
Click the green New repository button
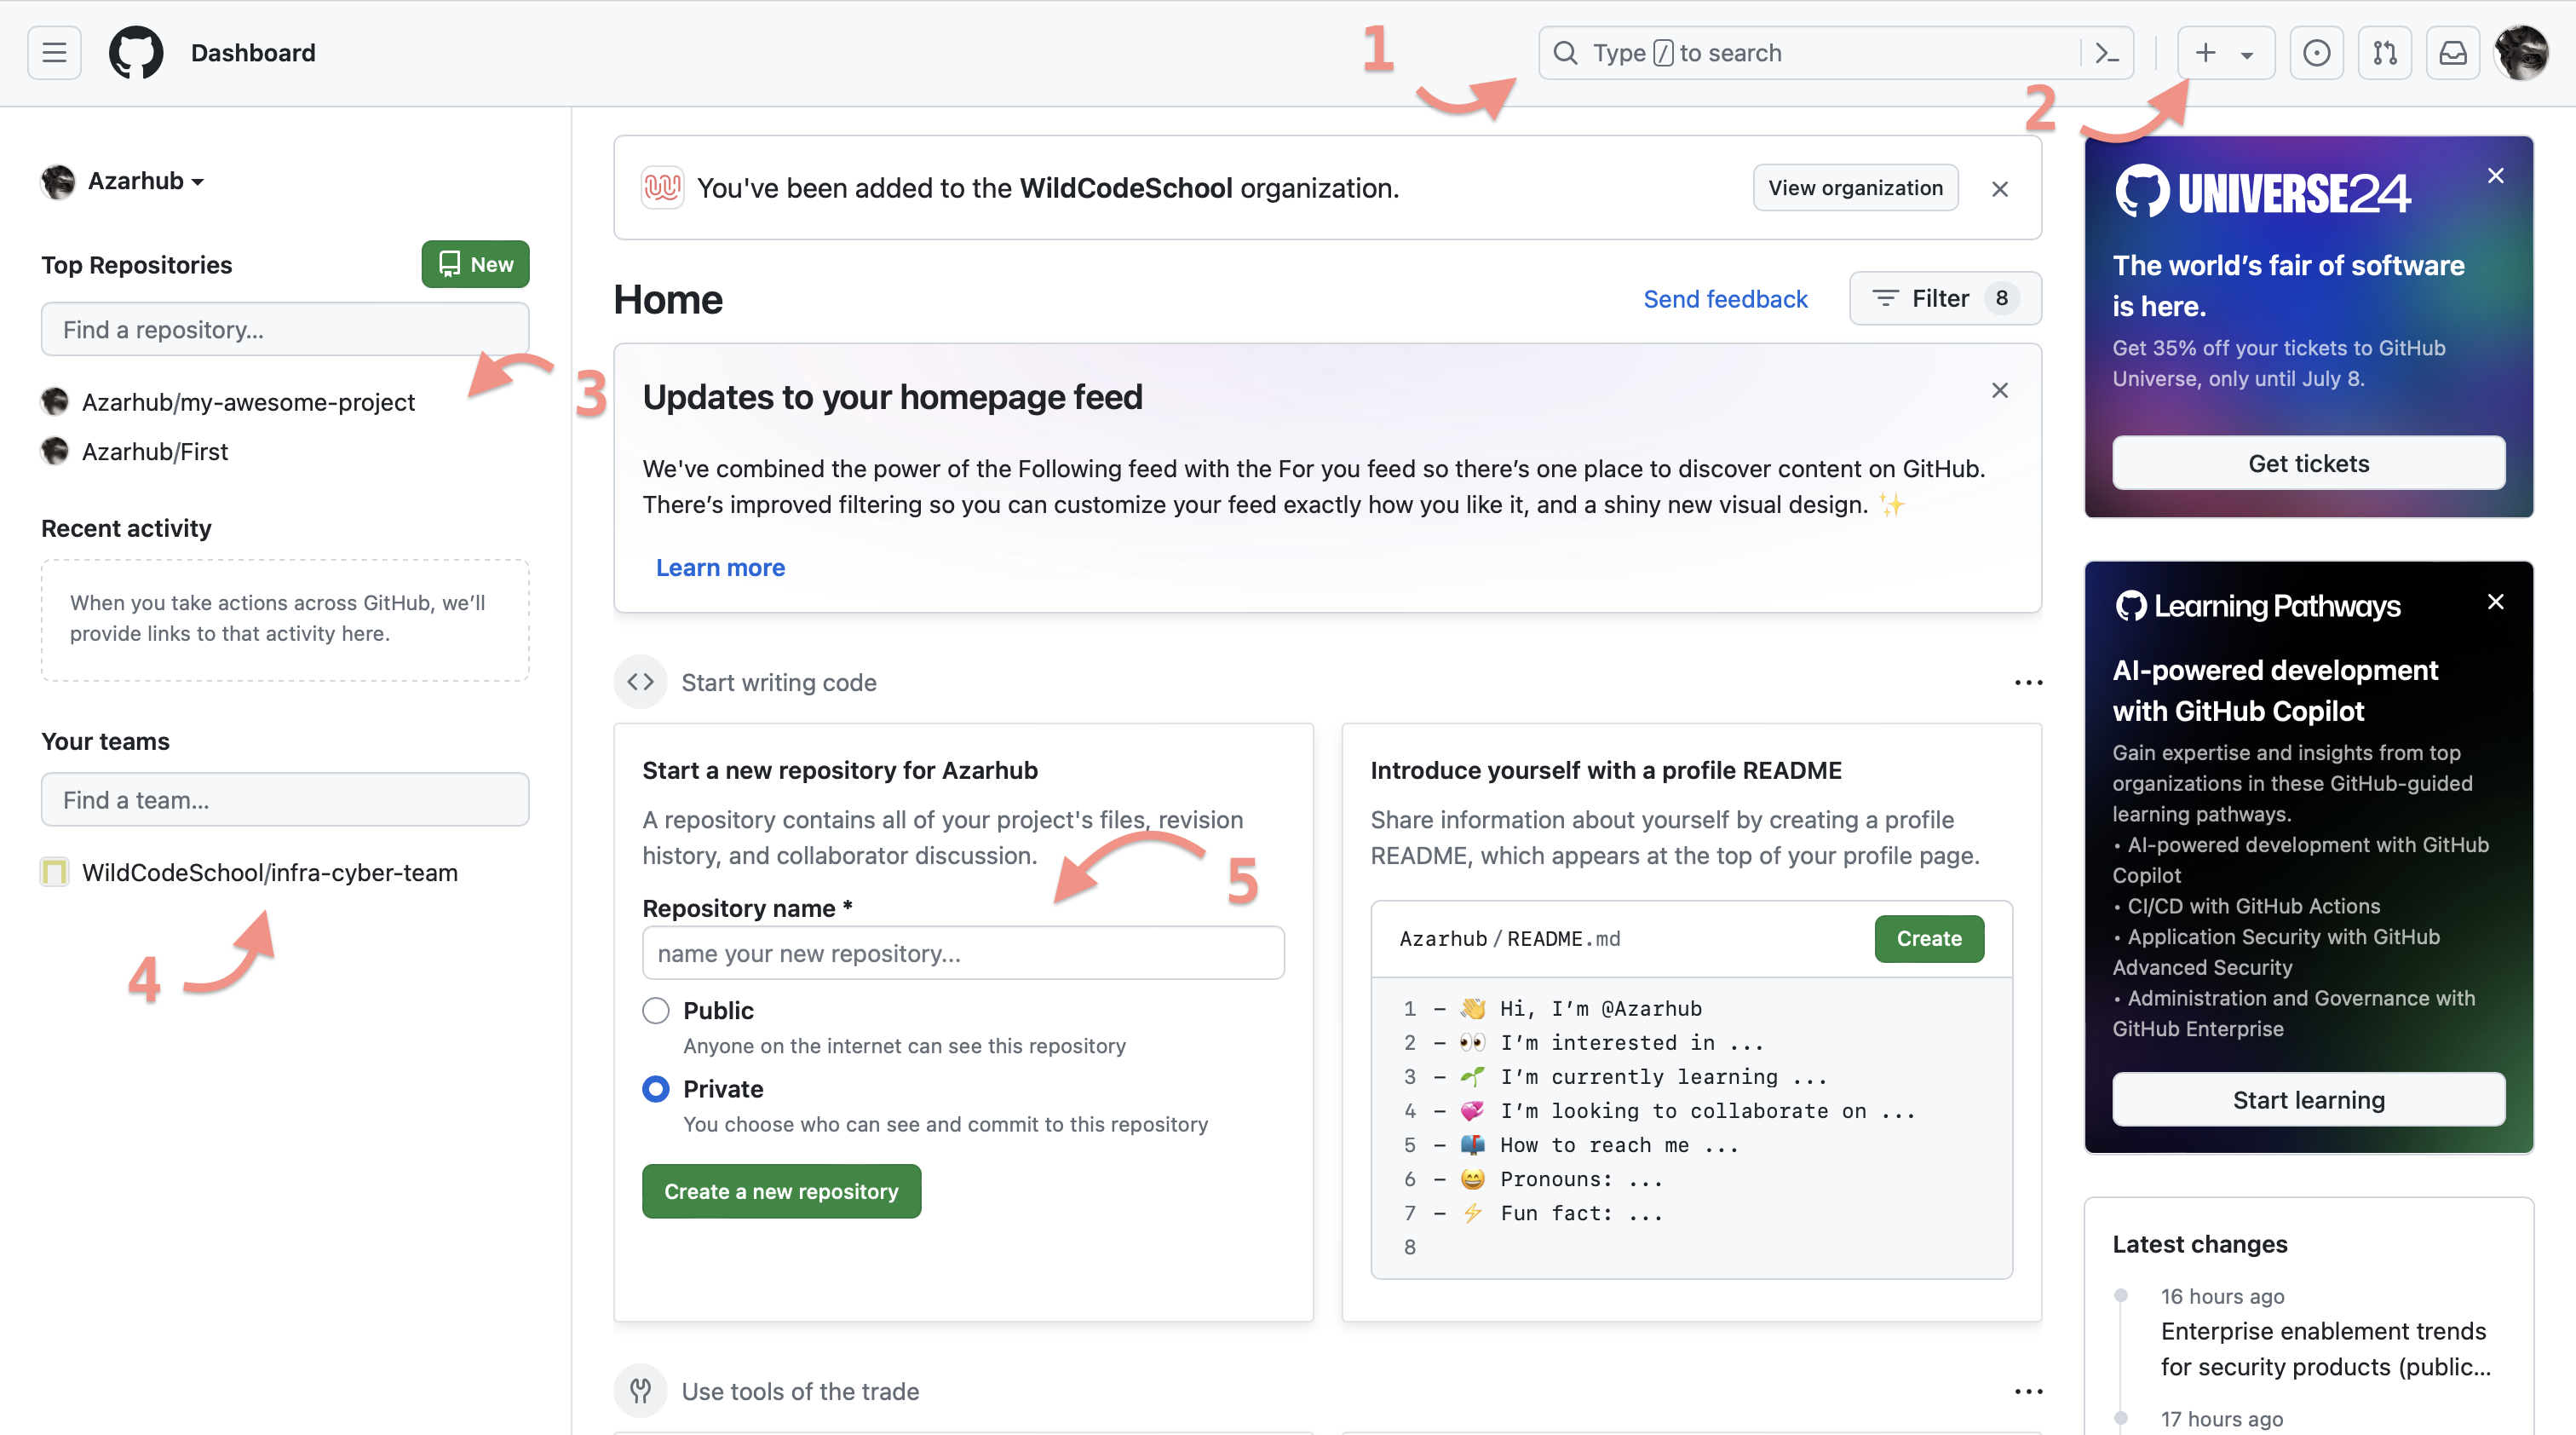(x=475, y=264)
